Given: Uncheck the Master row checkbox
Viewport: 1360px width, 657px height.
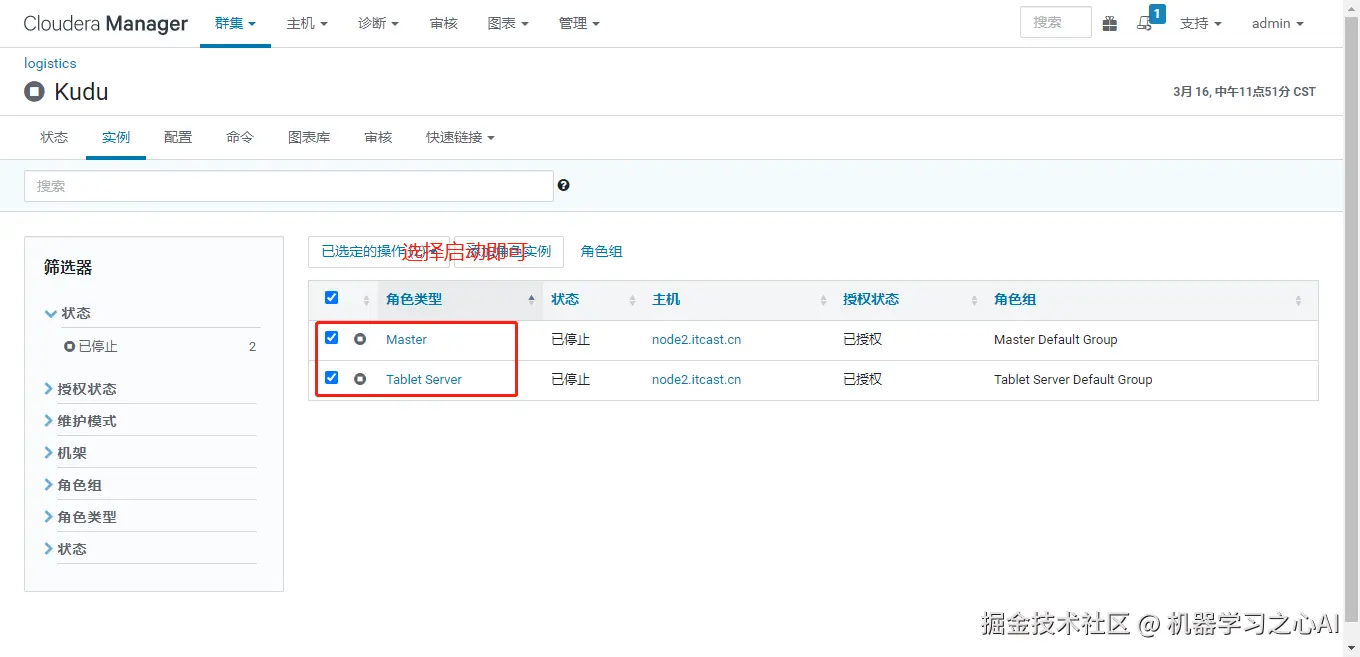Looking at the screenshot, I should pos(332,338).
